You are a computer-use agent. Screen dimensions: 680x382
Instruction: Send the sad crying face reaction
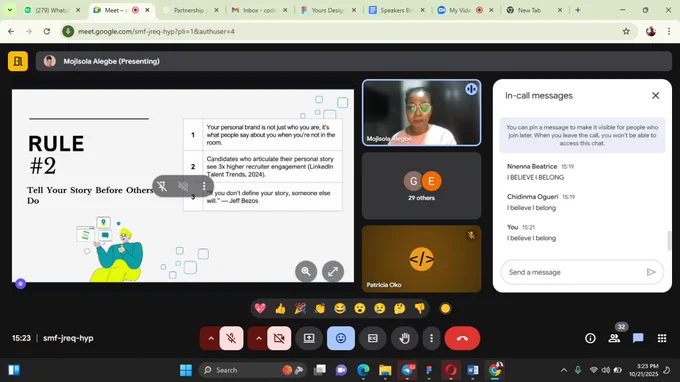pyautogui.click(x=379, y=308)
